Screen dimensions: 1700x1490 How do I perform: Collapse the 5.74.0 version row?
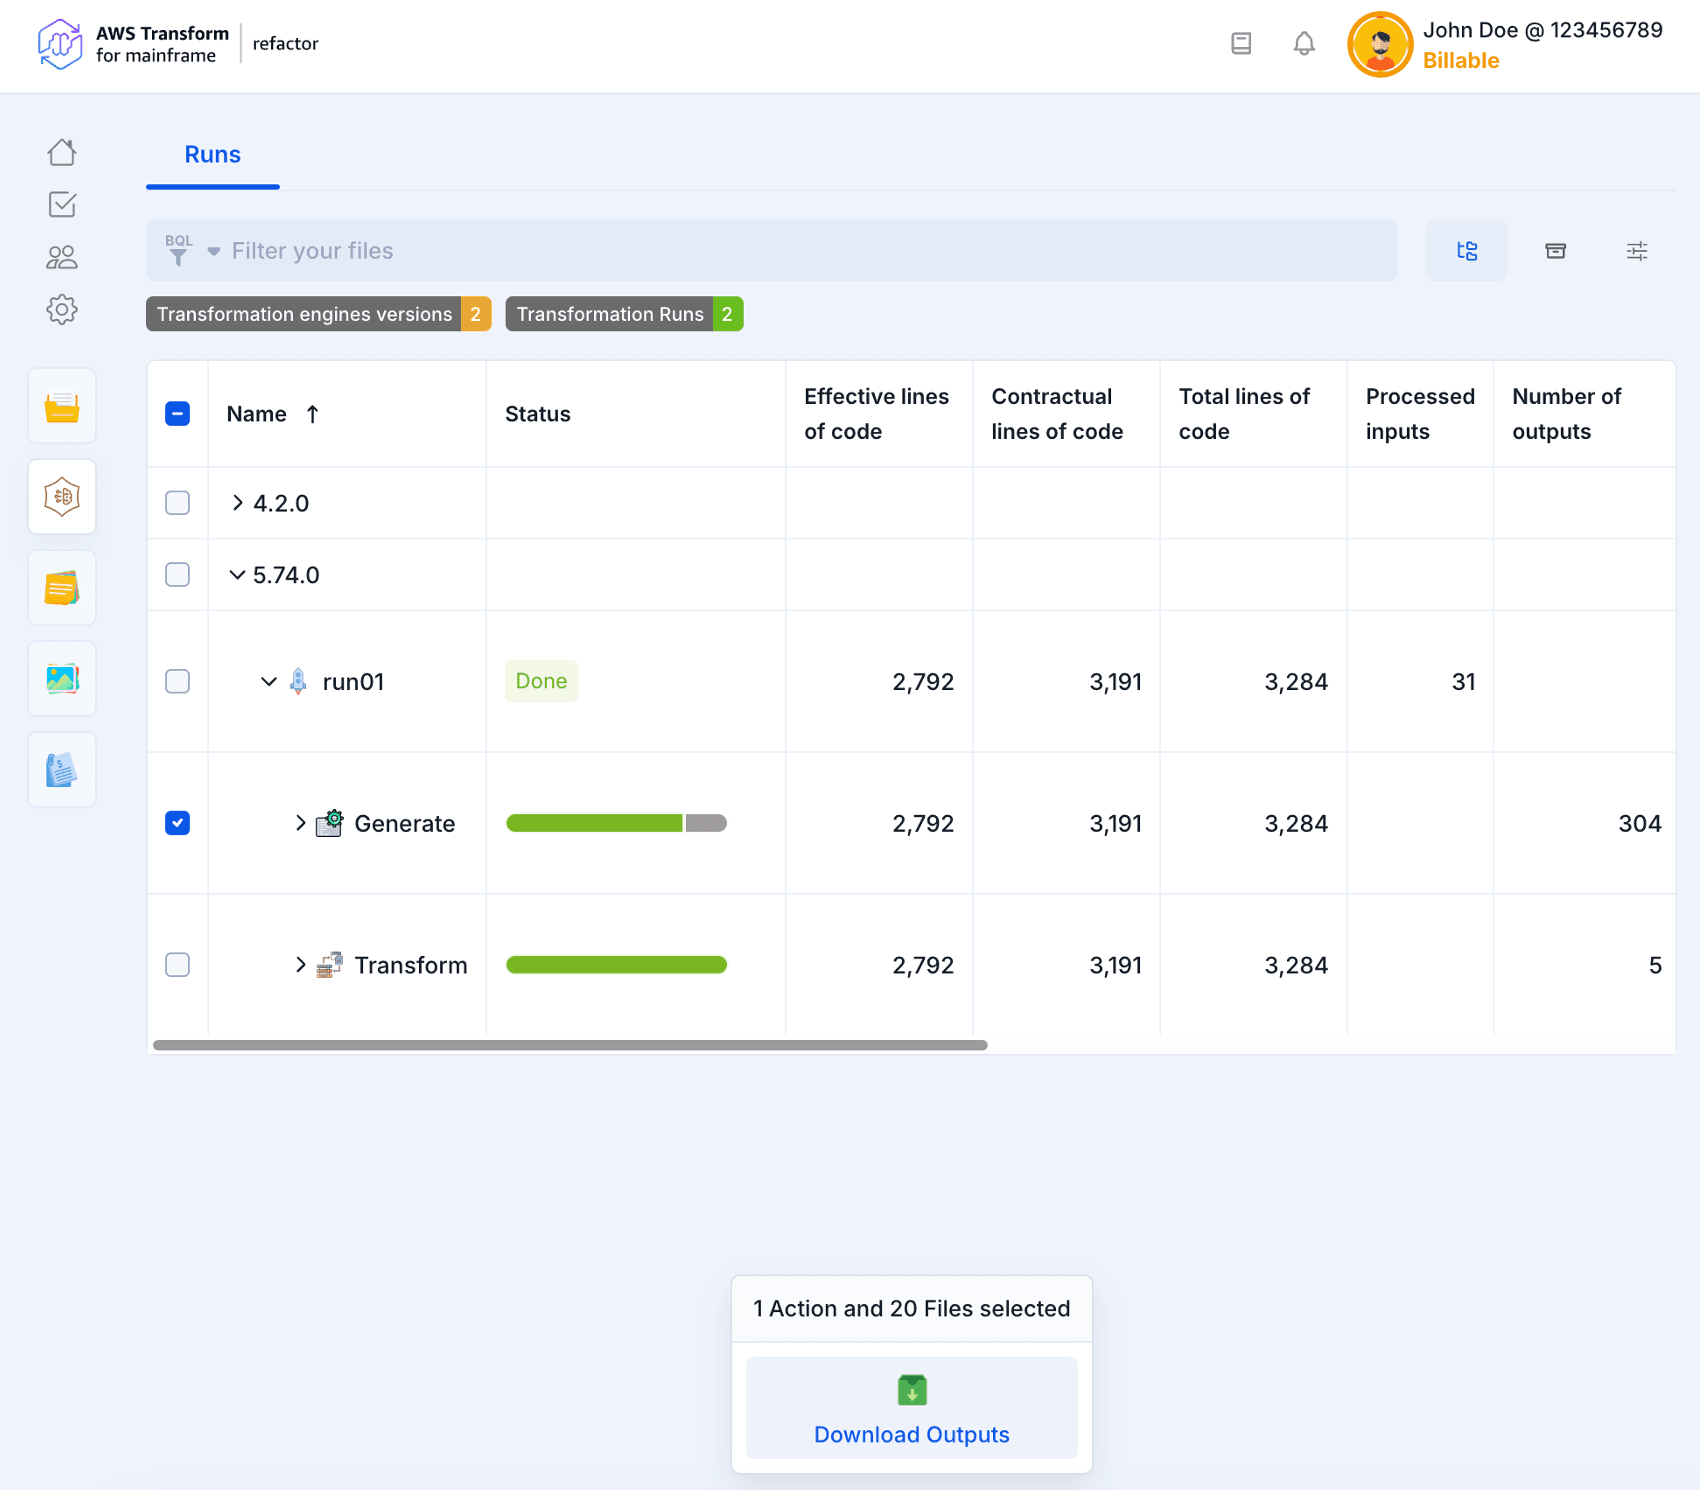(237, 575)
